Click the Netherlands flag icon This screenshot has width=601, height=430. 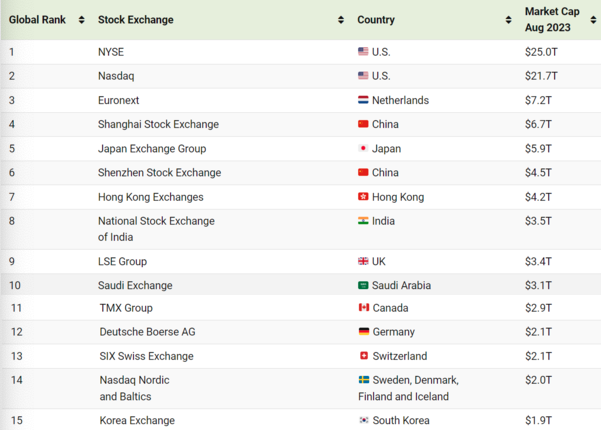363,100
